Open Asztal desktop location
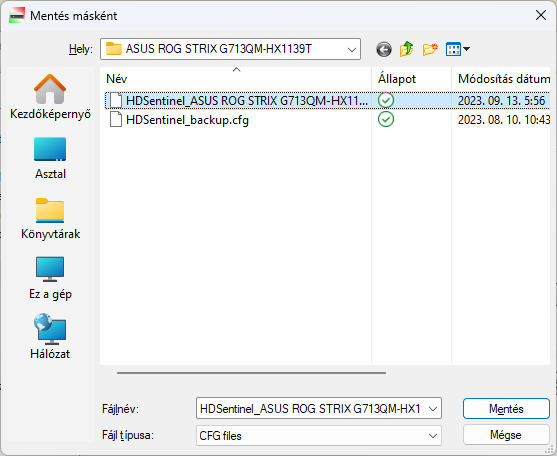Viewport: 557px width, 456px height. (50, 158)
